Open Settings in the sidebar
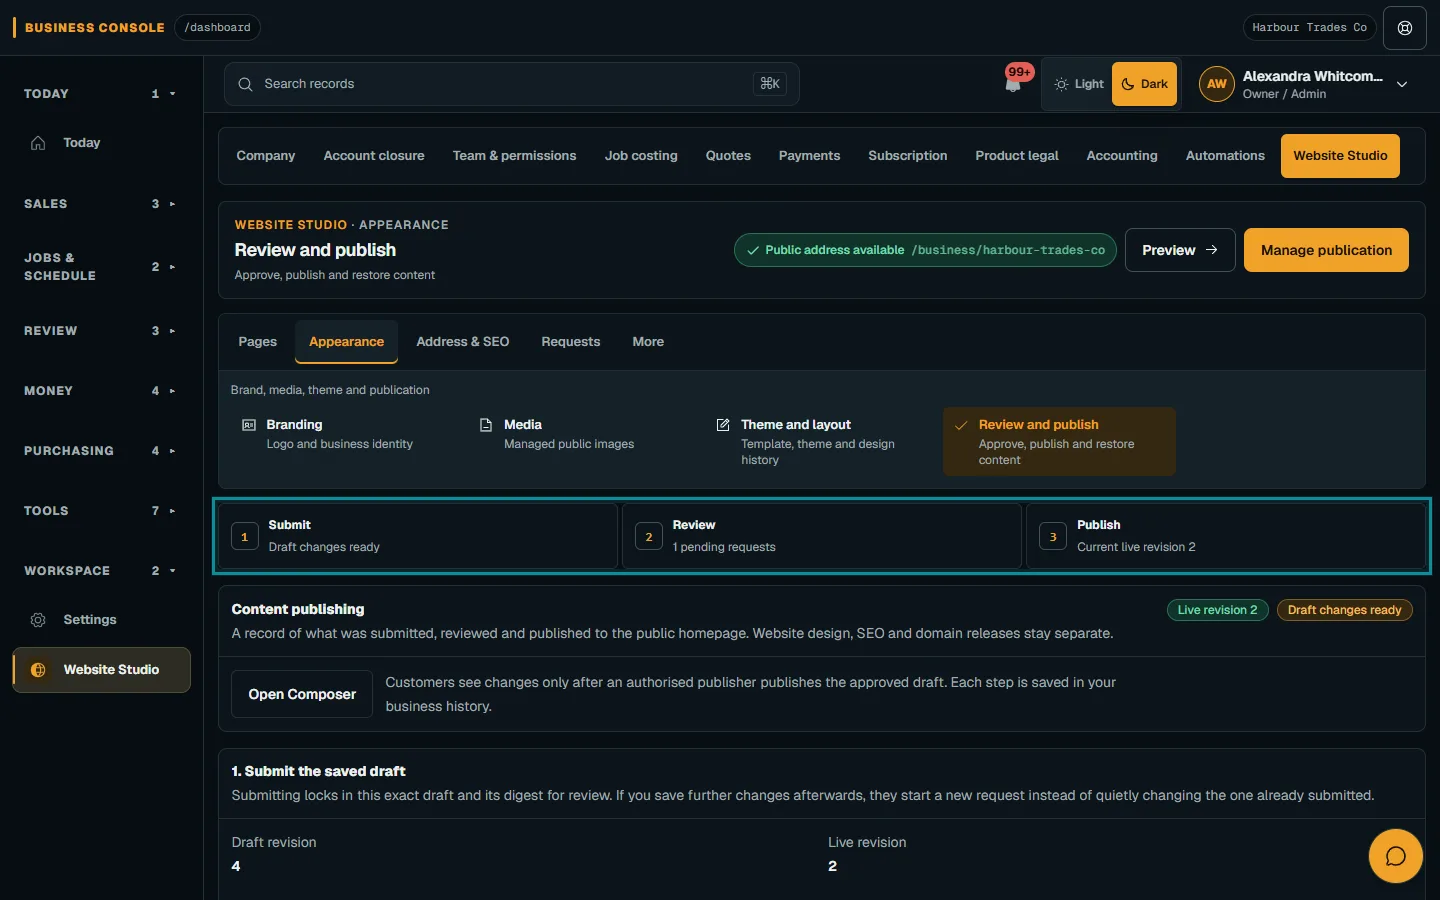The height and width of the screenshot is (900, 1440). point(101,620)
